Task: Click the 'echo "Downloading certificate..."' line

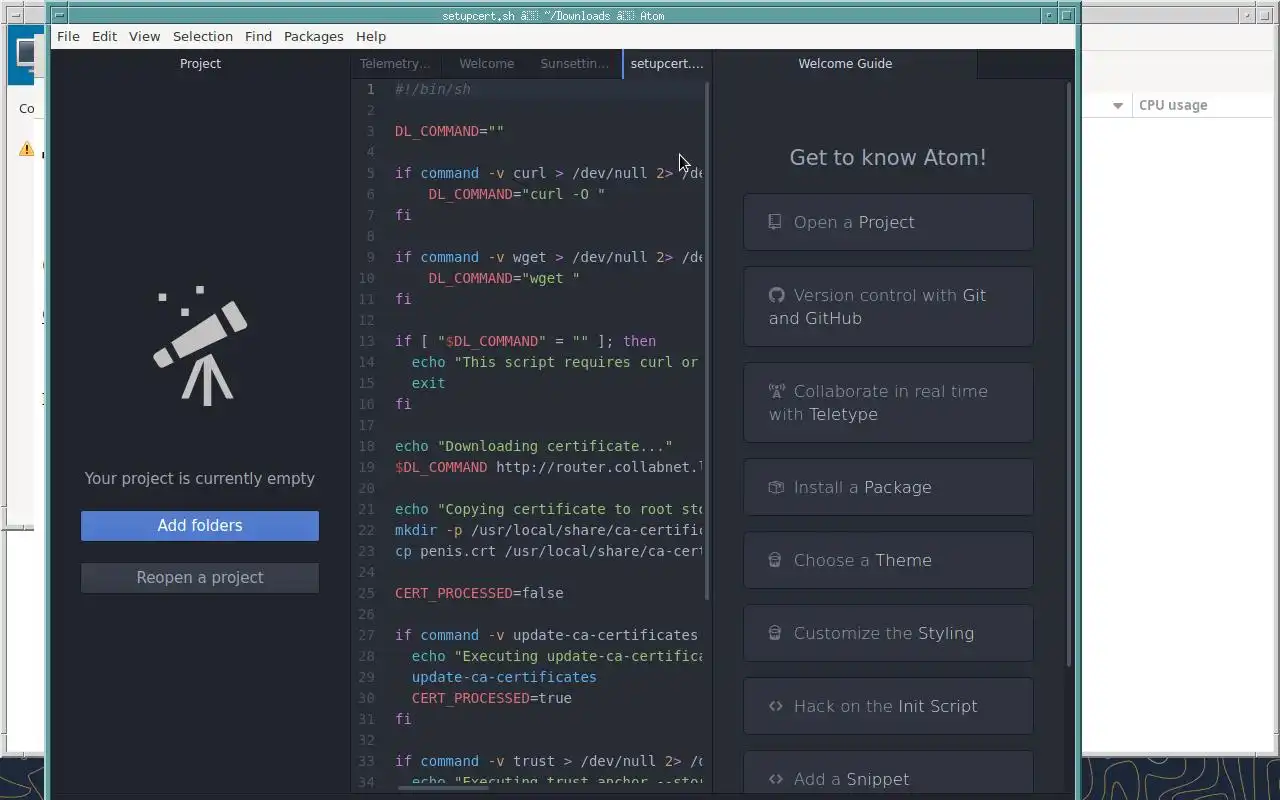Action: tap(534, 446)
